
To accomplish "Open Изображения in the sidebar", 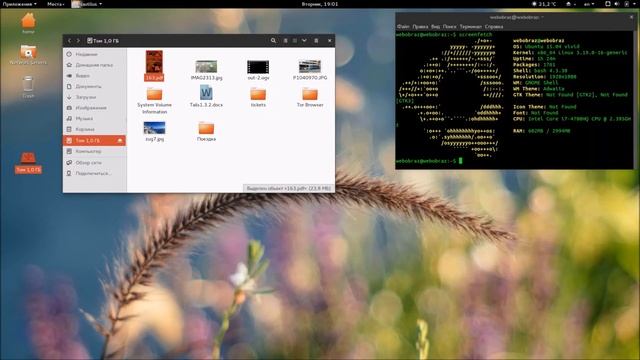I will [95, 108].
